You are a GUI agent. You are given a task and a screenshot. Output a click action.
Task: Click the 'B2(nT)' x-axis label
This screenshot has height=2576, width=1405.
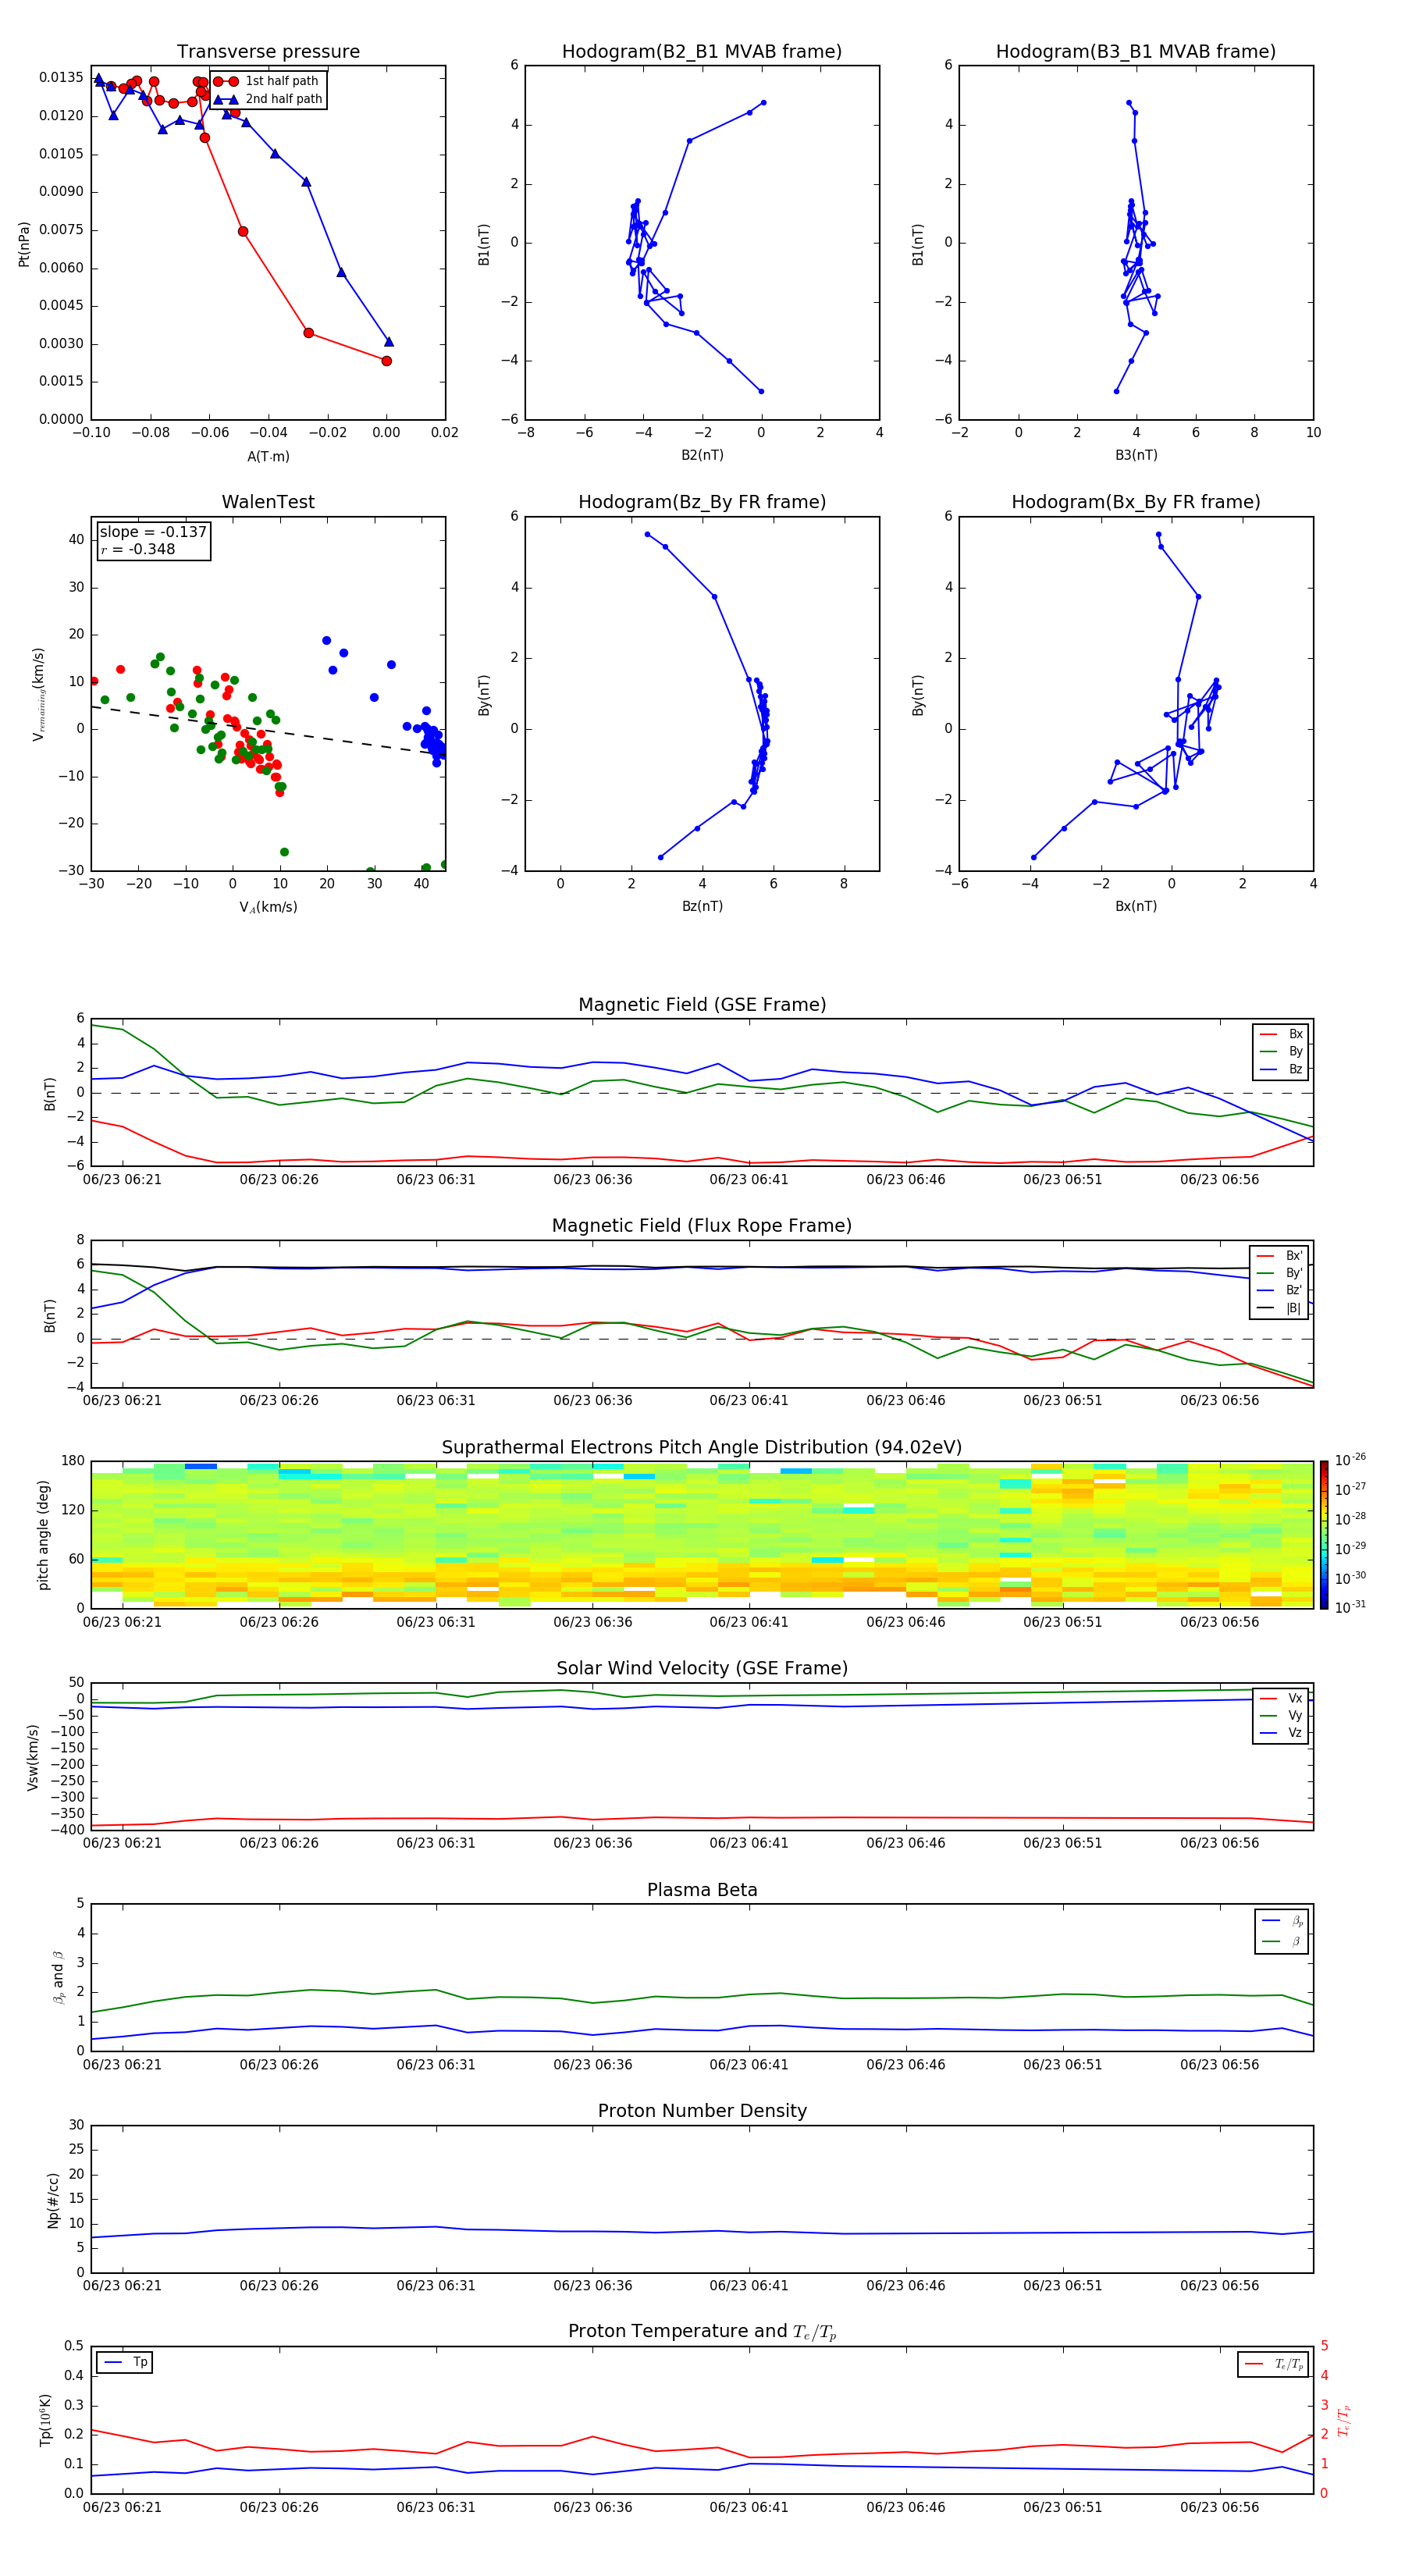[702, 455]
